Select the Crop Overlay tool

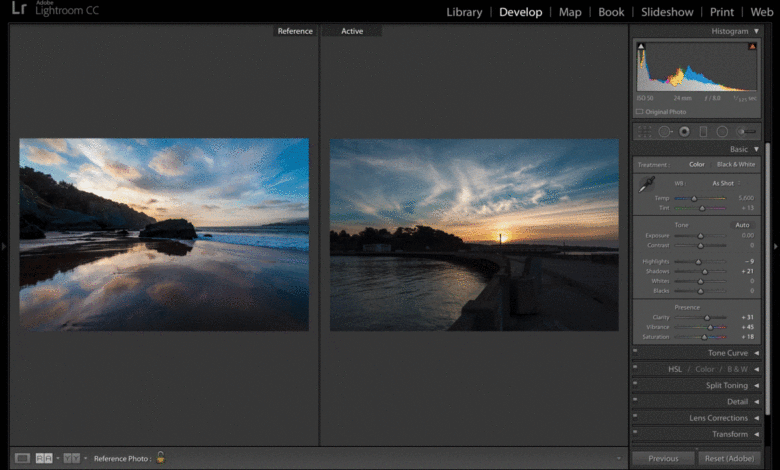pyautogui.click(x=643, y=131)
